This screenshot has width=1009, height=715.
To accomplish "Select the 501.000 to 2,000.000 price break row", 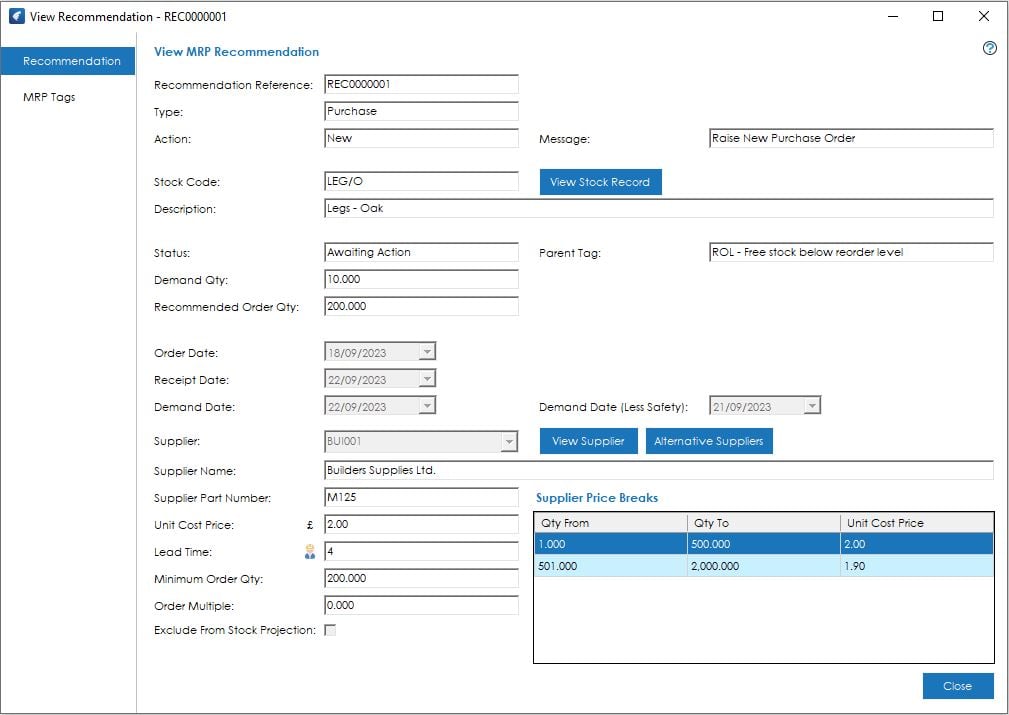I will [700, 566].
